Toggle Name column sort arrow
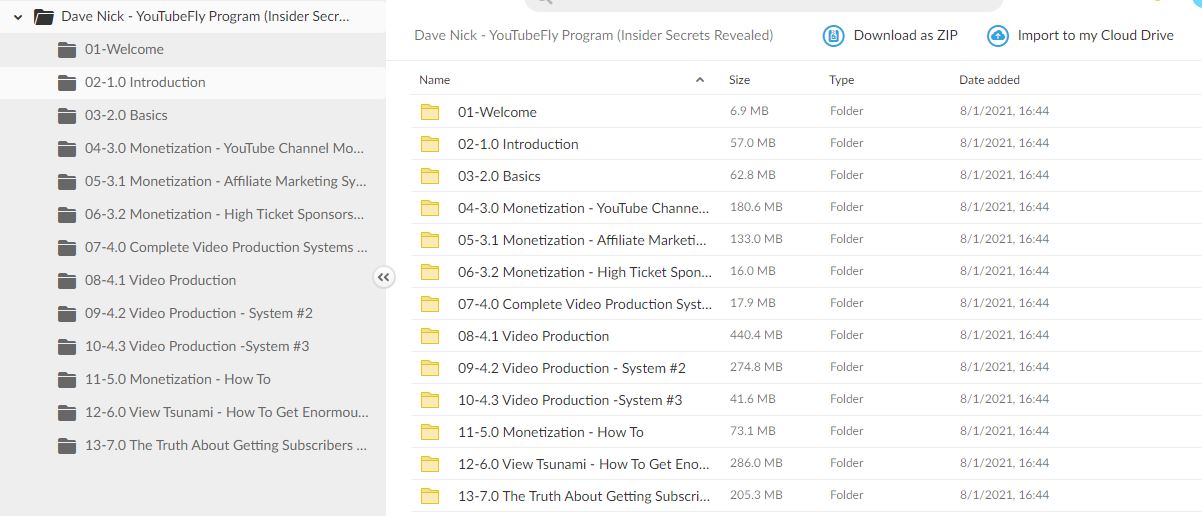 [x=700, y=80]
